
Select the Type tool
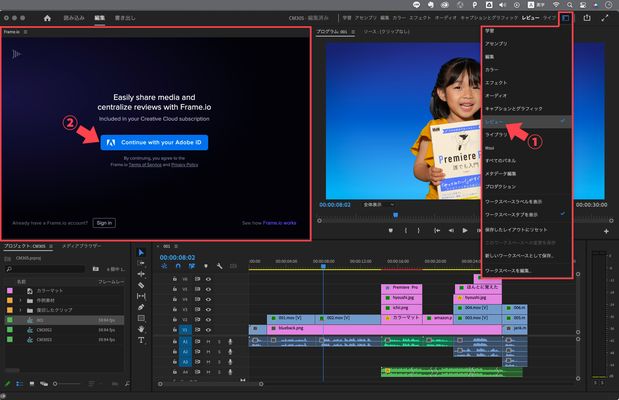(141, 340)
